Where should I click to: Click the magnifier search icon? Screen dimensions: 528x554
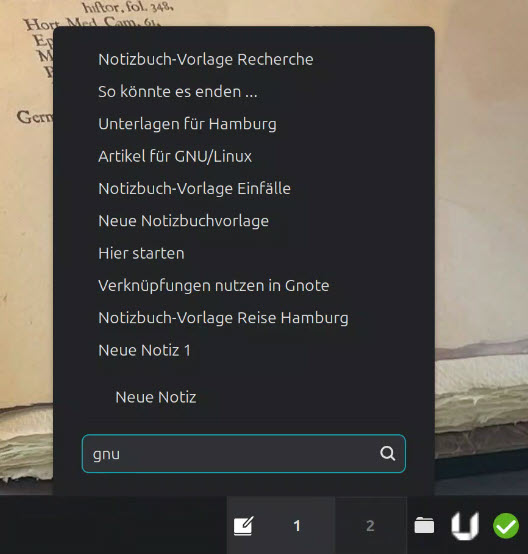point(387,453)
